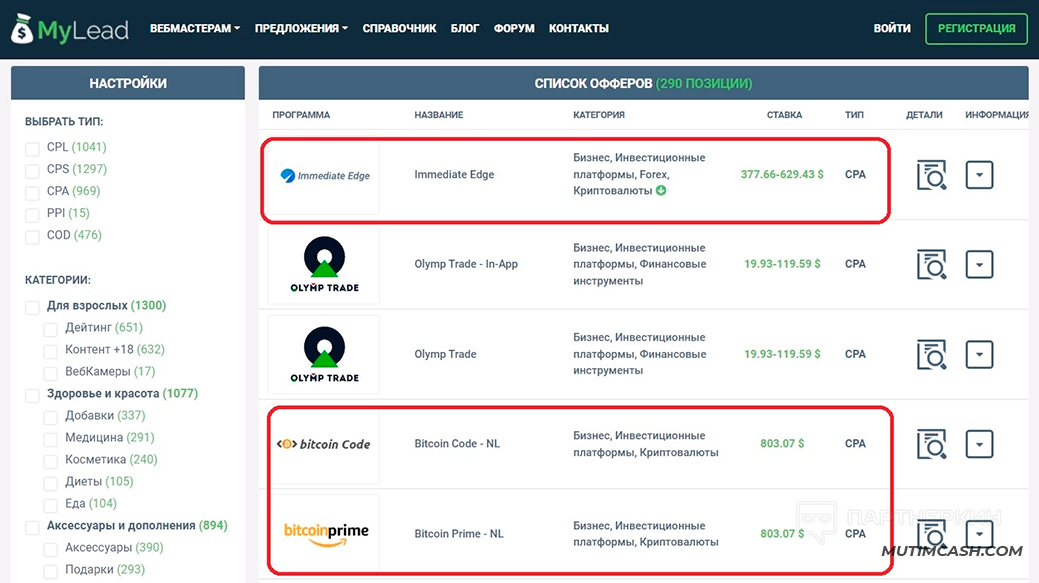Expand information dropdown for Olymp Trade

coord(979,354)
